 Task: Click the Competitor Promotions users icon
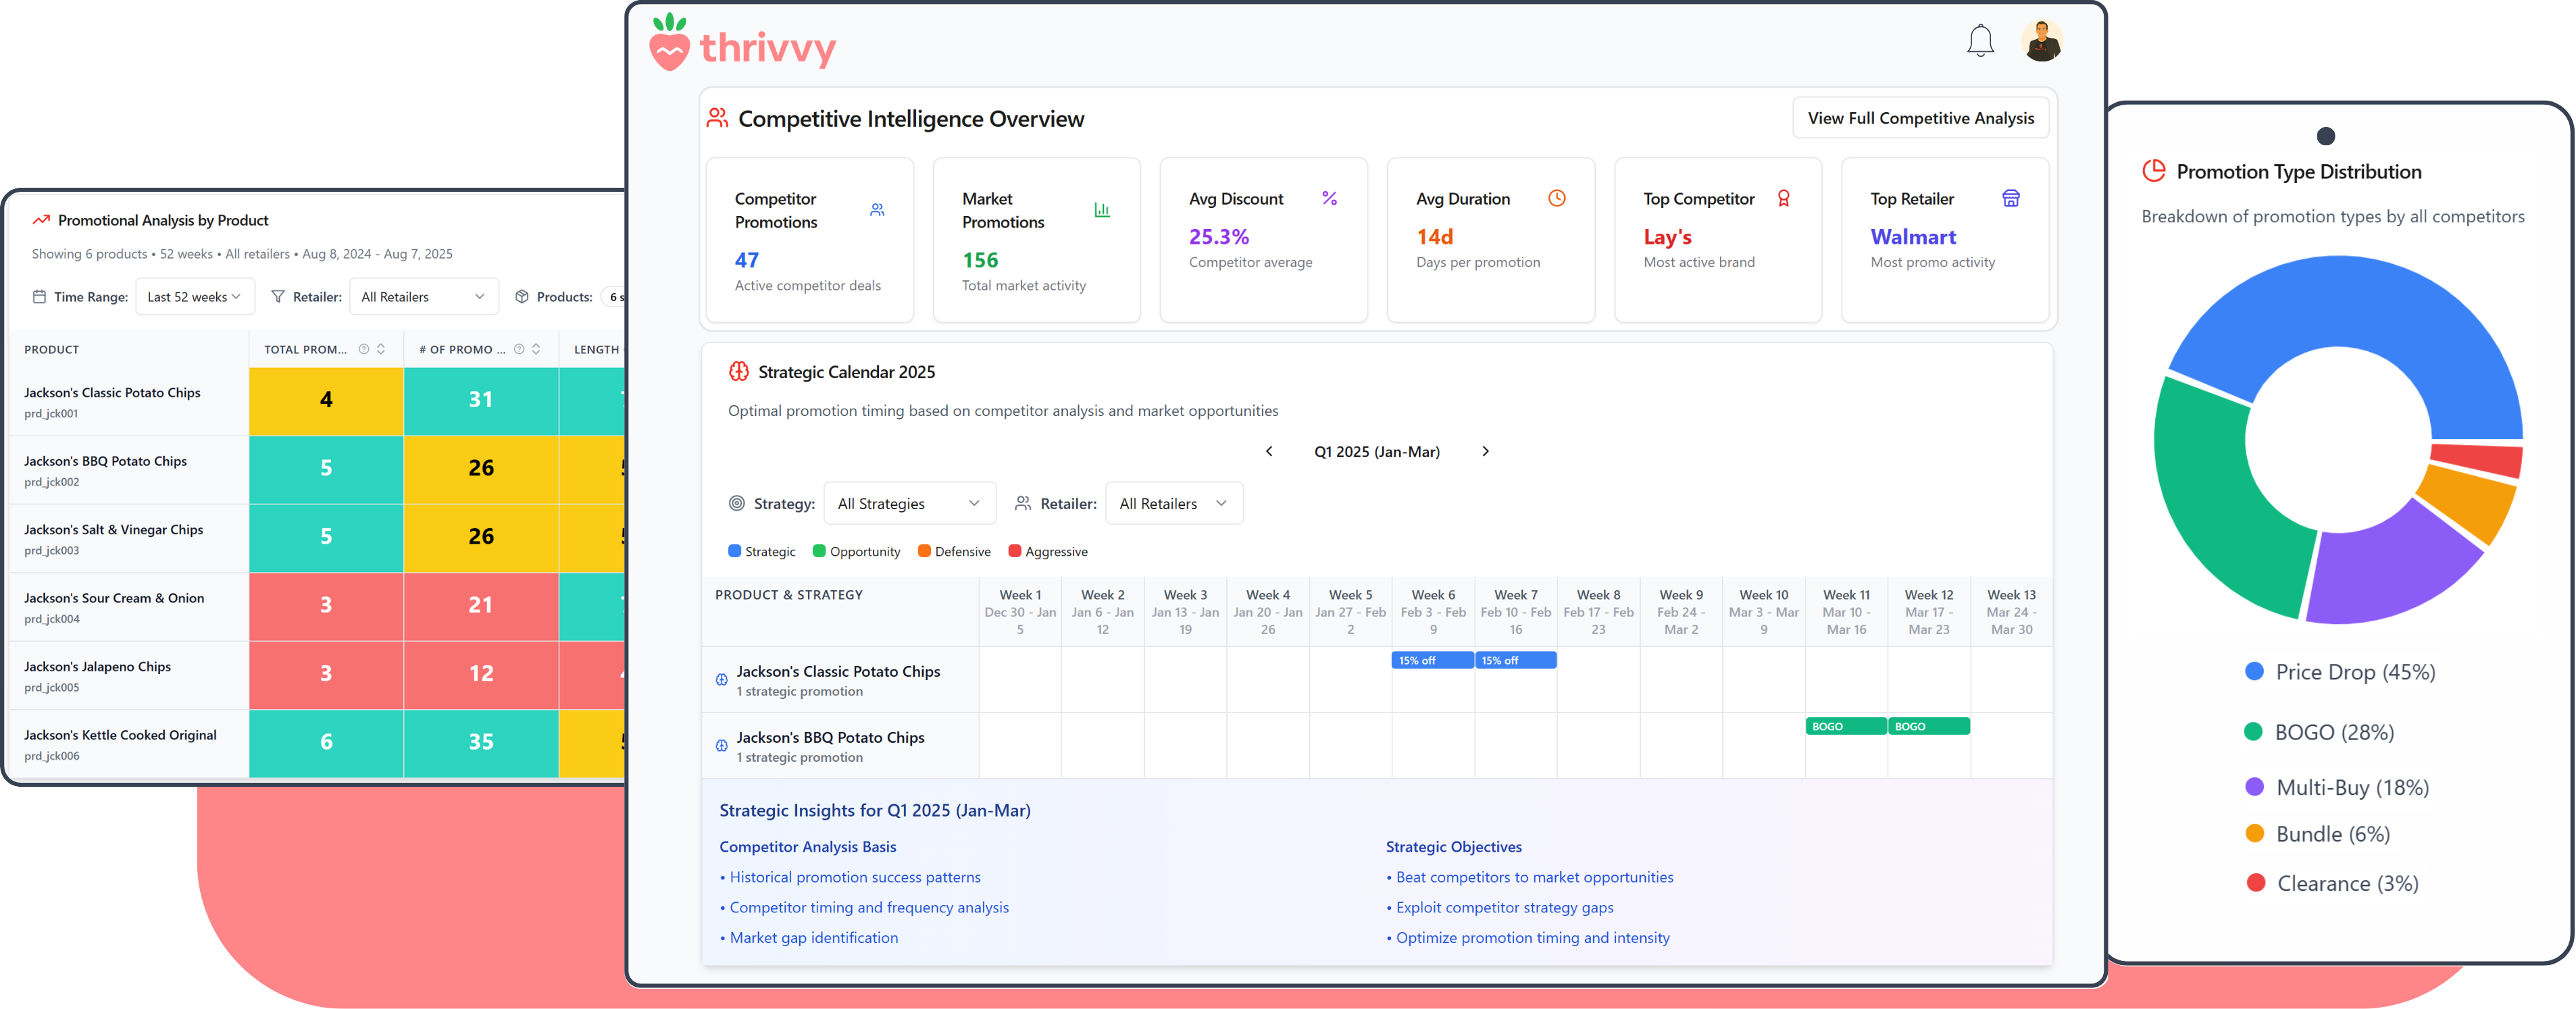click(x=877, y=210)
